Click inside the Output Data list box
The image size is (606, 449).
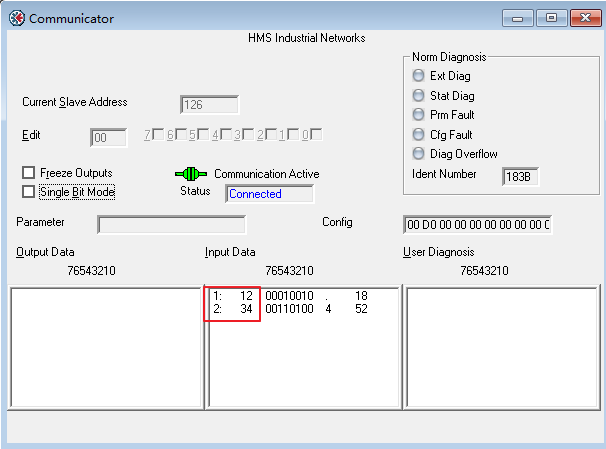(106, 347)
